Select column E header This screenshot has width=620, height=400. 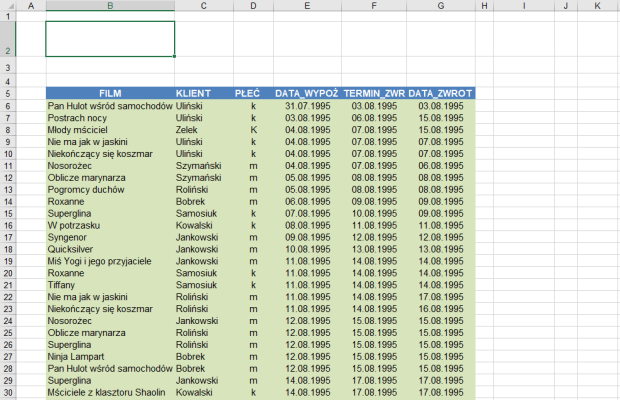(x=306, y=6)
